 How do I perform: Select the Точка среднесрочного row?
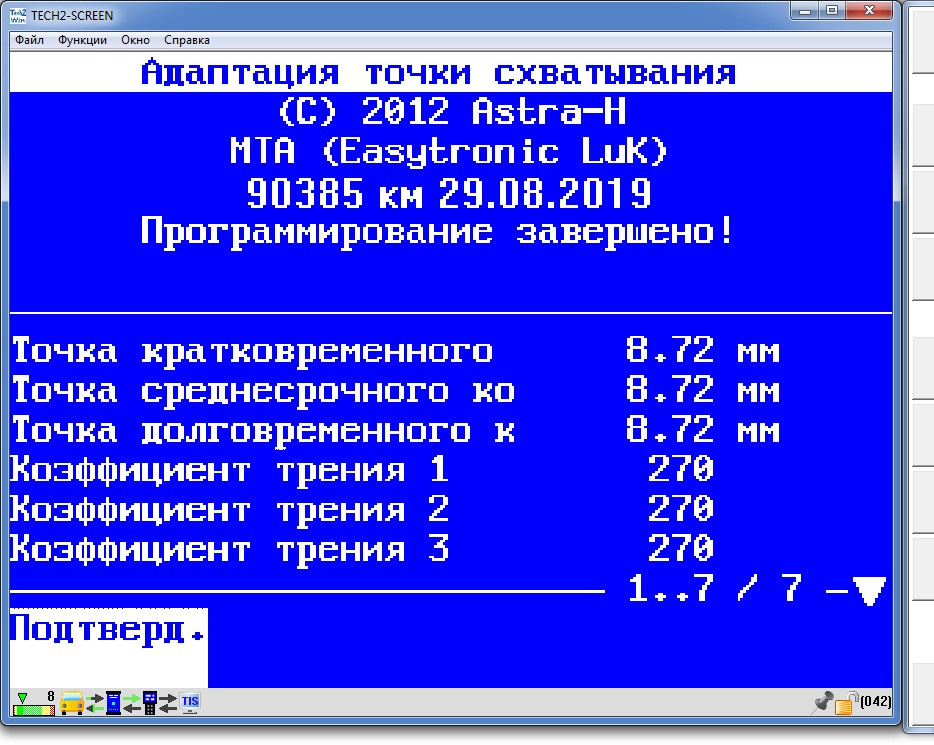(x=395, y=391)
